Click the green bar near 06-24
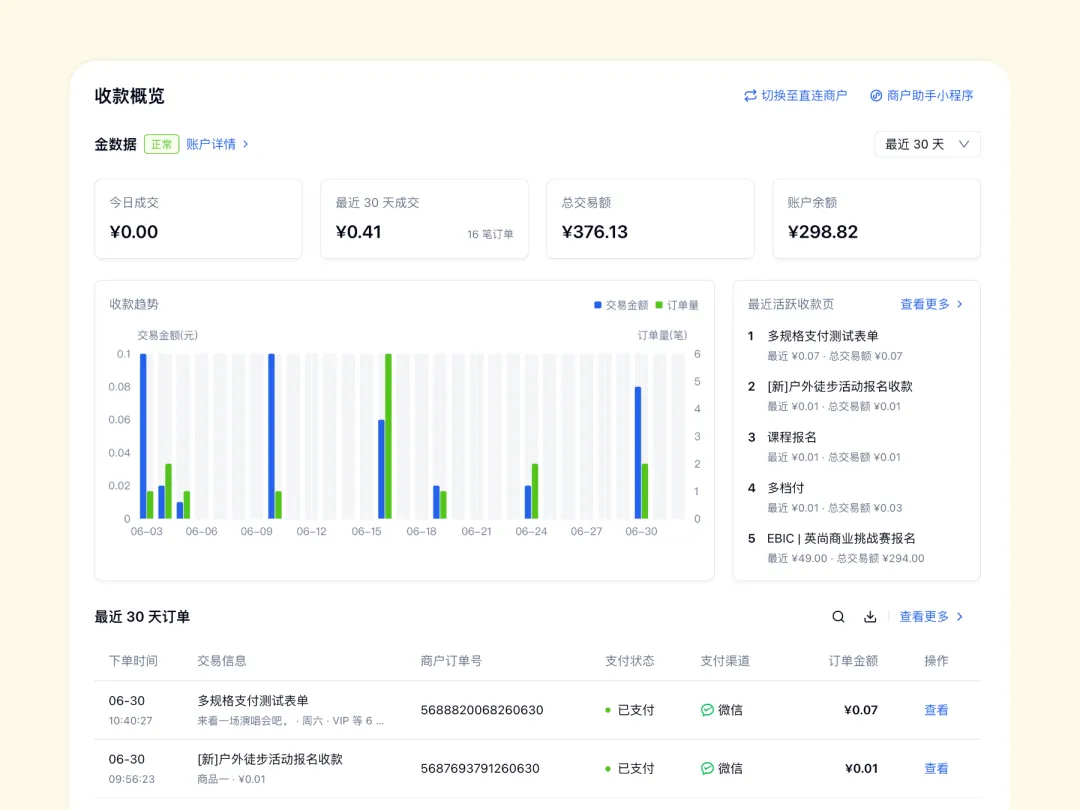The height and width of the screenshot is (810, 1080). coord(535,491)
